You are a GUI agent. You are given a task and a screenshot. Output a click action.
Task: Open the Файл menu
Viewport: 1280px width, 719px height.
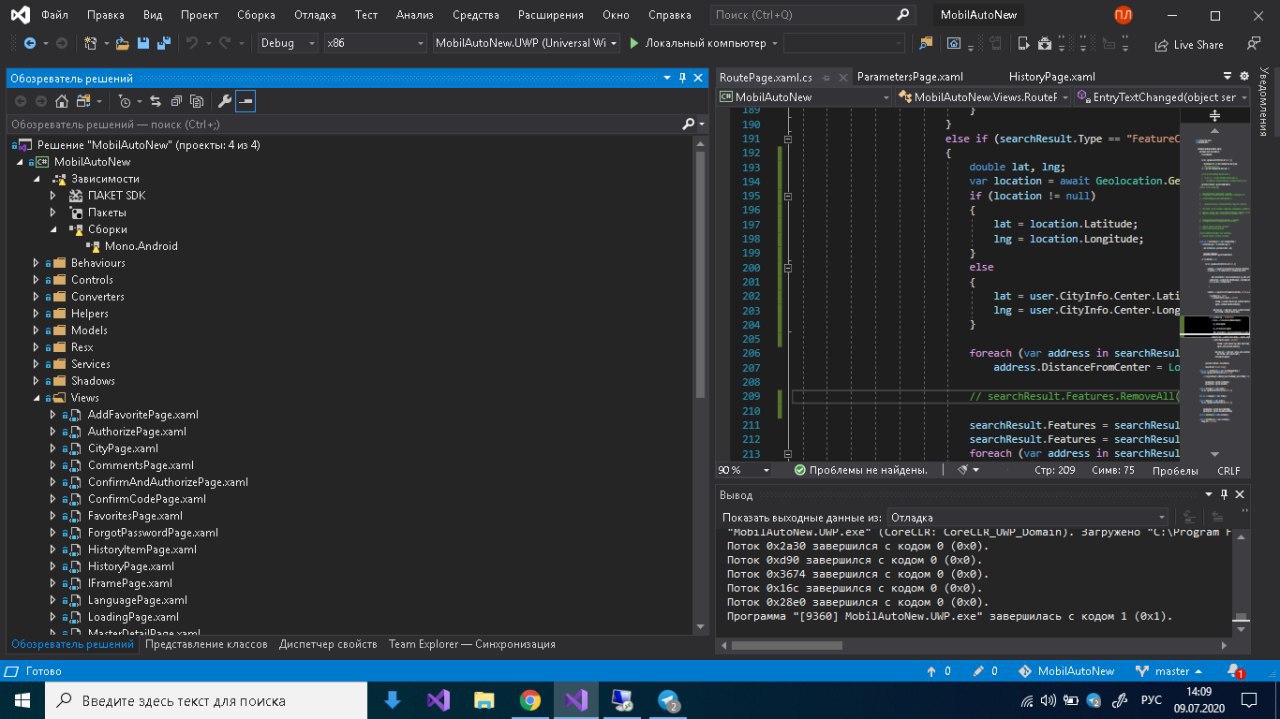55,15
